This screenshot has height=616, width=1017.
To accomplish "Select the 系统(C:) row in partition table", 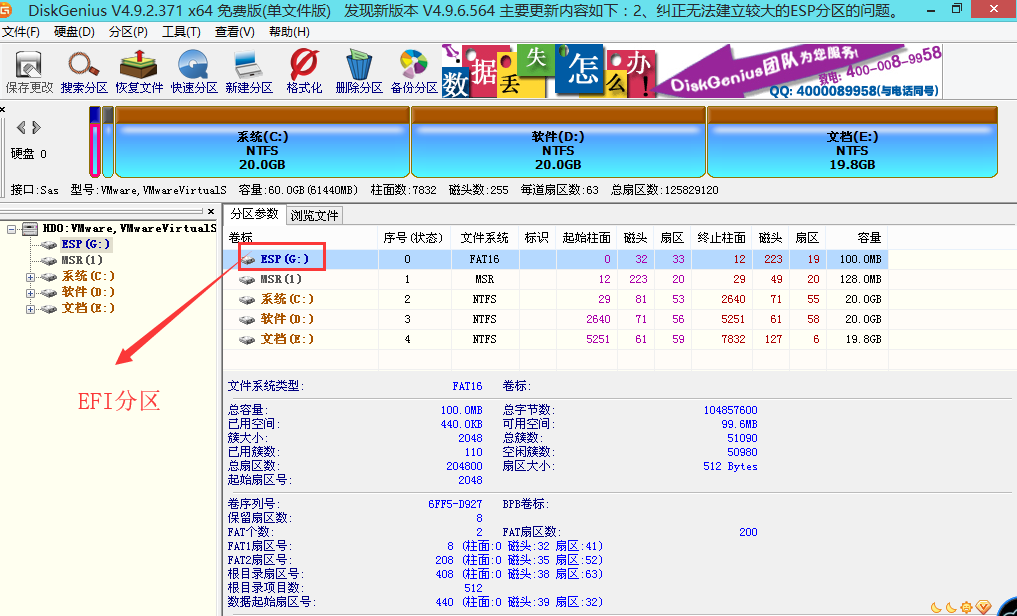I will tap(555, 300).
